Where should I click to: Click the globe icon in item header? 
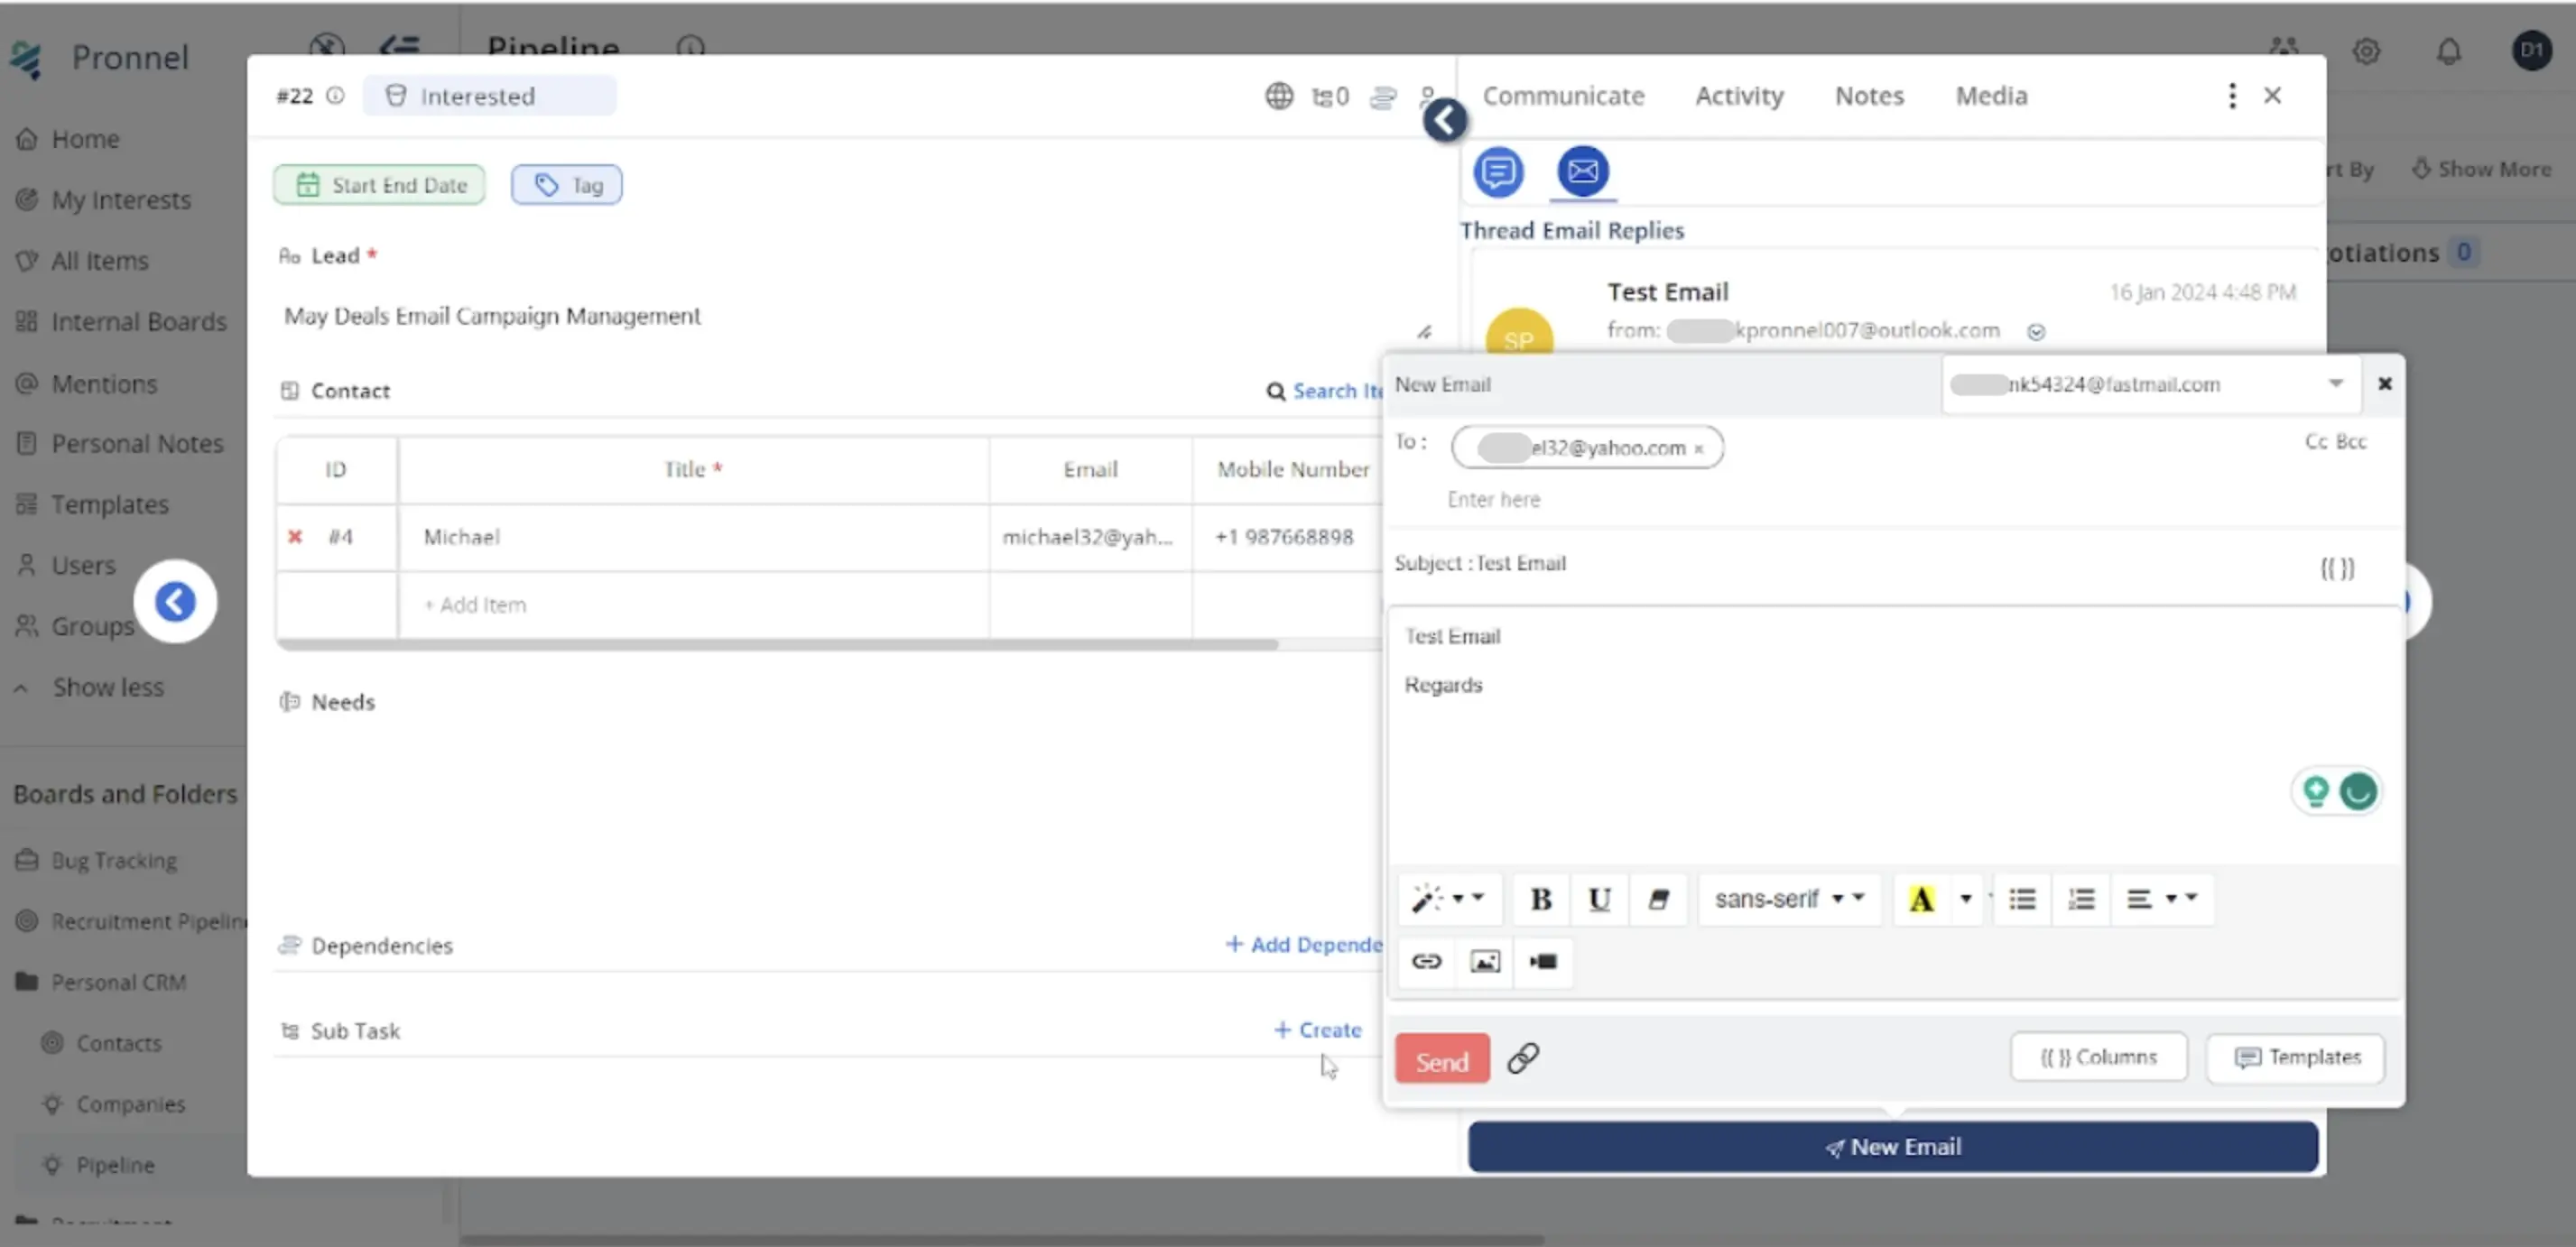[x=1279, y=96]
